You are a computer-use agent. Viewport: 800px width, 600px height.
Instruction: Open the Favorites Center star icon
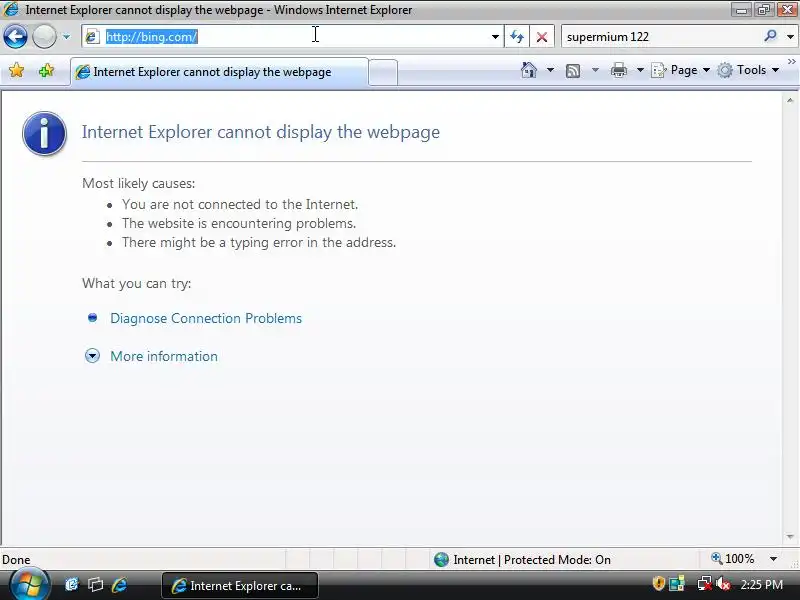[x=16, y=70]
